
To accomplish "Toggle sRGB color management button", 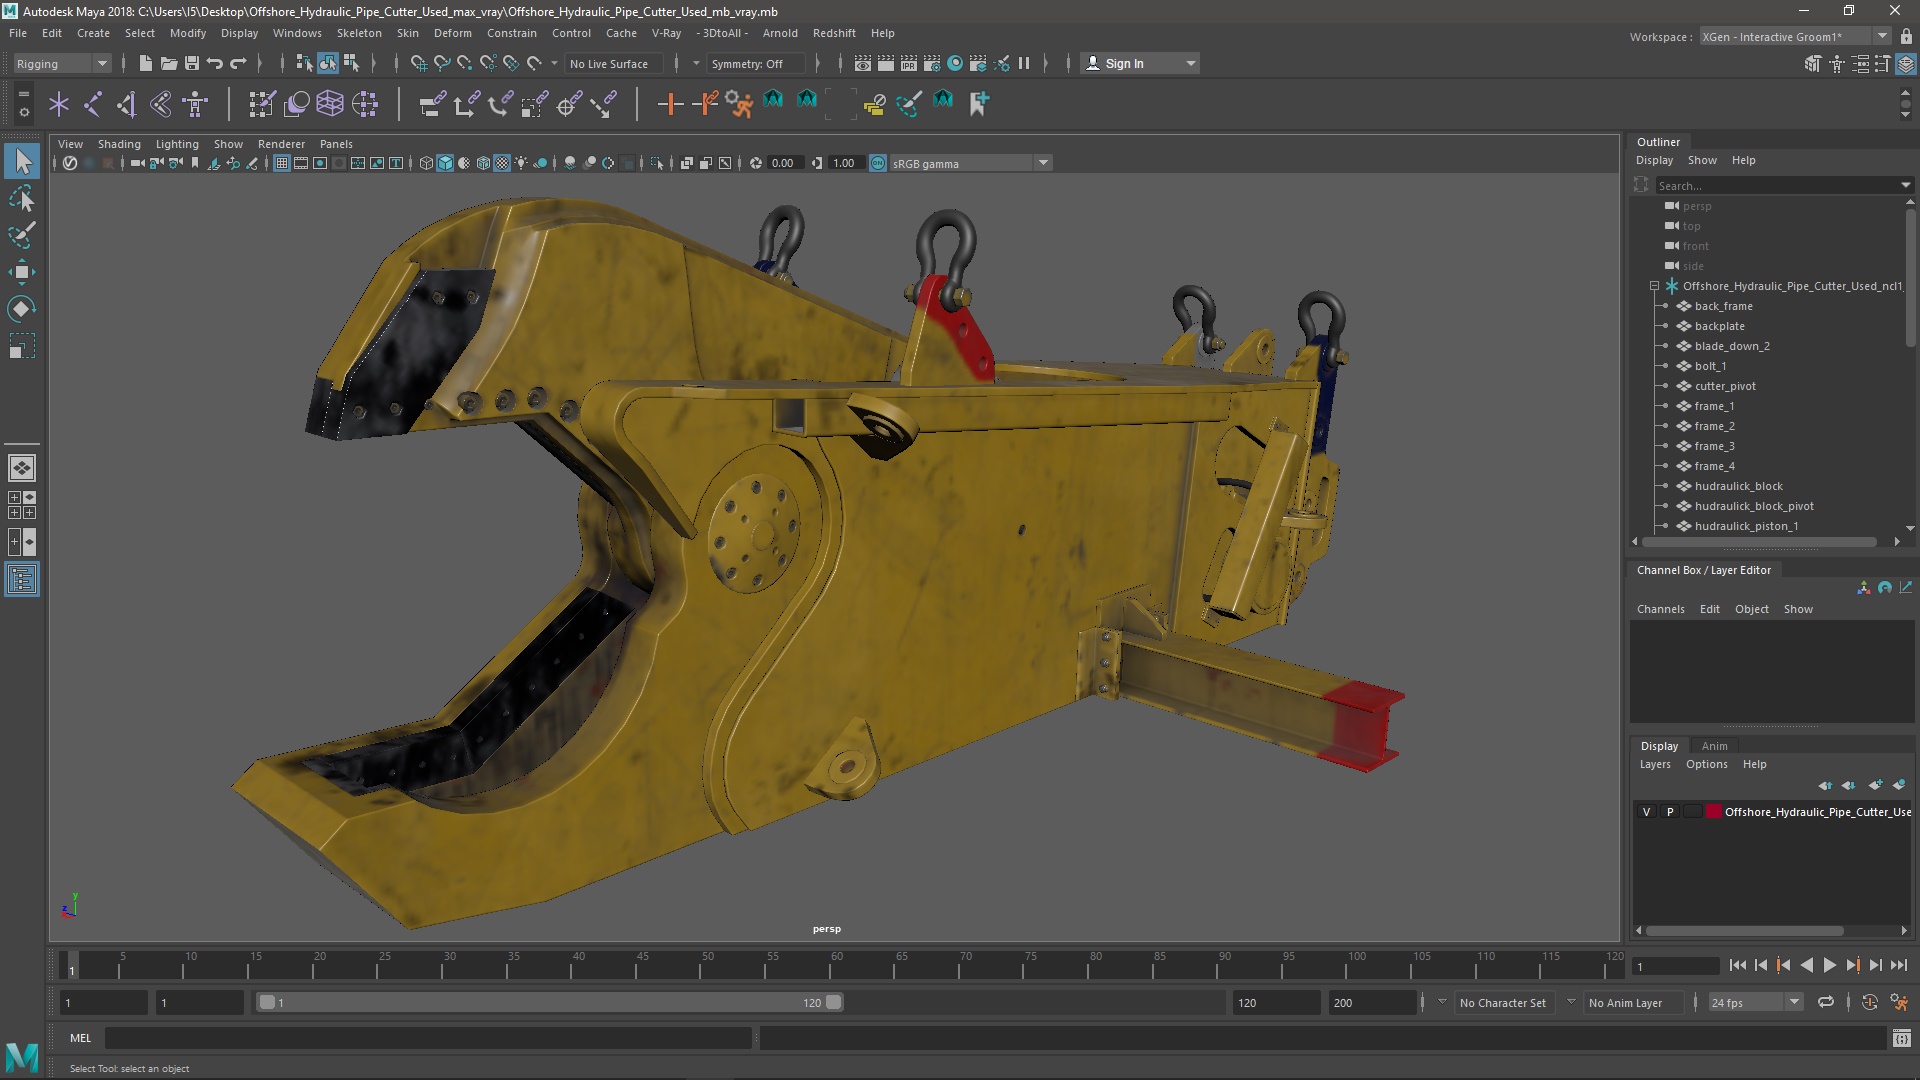I will click(877, 163).
